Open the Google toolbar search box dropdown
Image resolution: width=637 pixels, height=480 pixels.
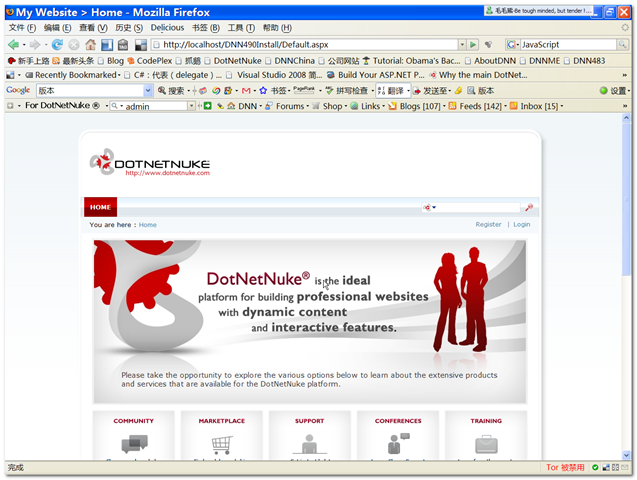148,91
